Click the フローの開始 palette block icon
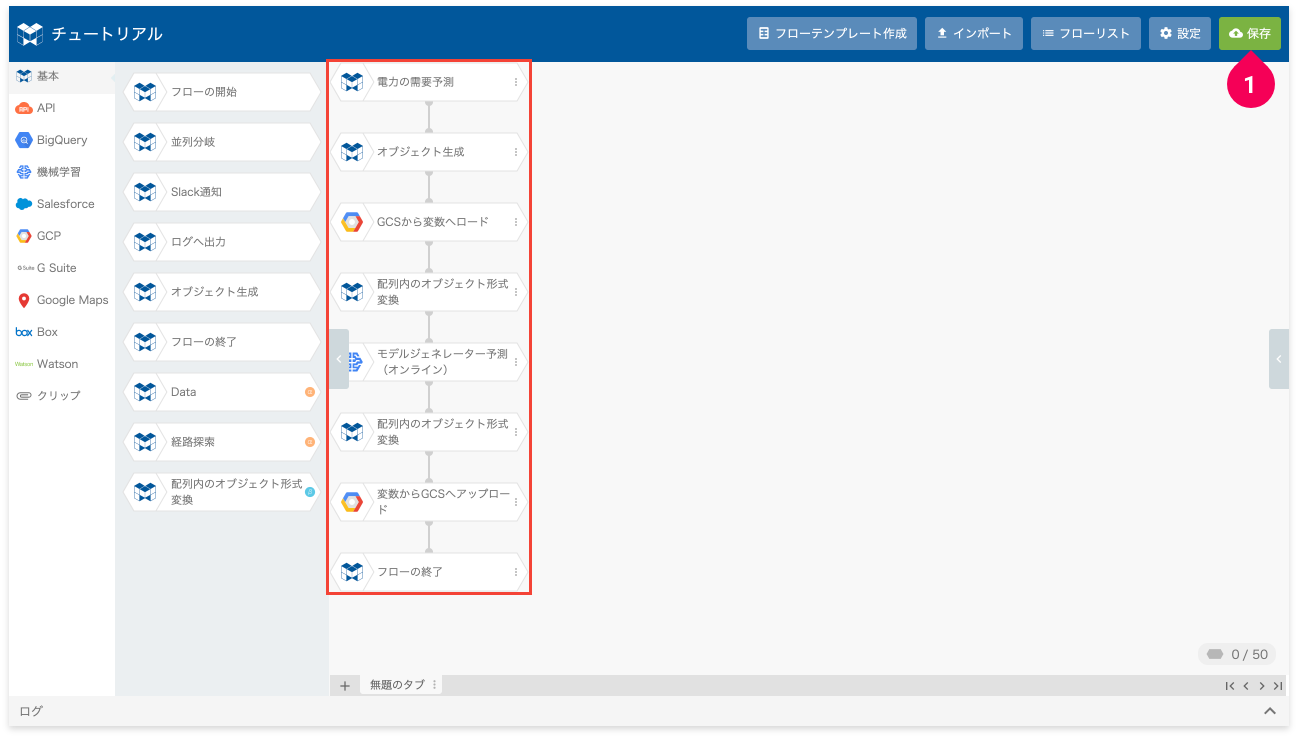The width and height of the screenshot is (1298, 738). (146, 92)
